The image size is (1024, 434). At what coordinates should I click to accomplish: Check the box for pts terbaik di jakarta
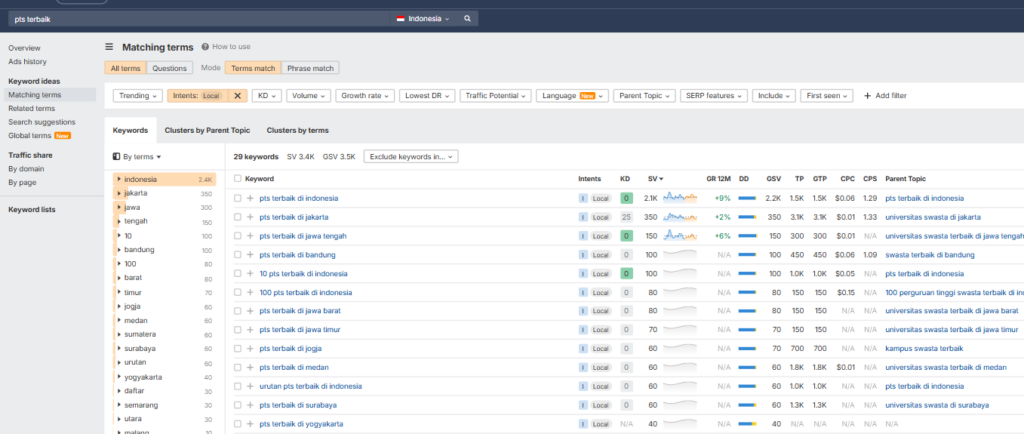(x=238, y=217)
